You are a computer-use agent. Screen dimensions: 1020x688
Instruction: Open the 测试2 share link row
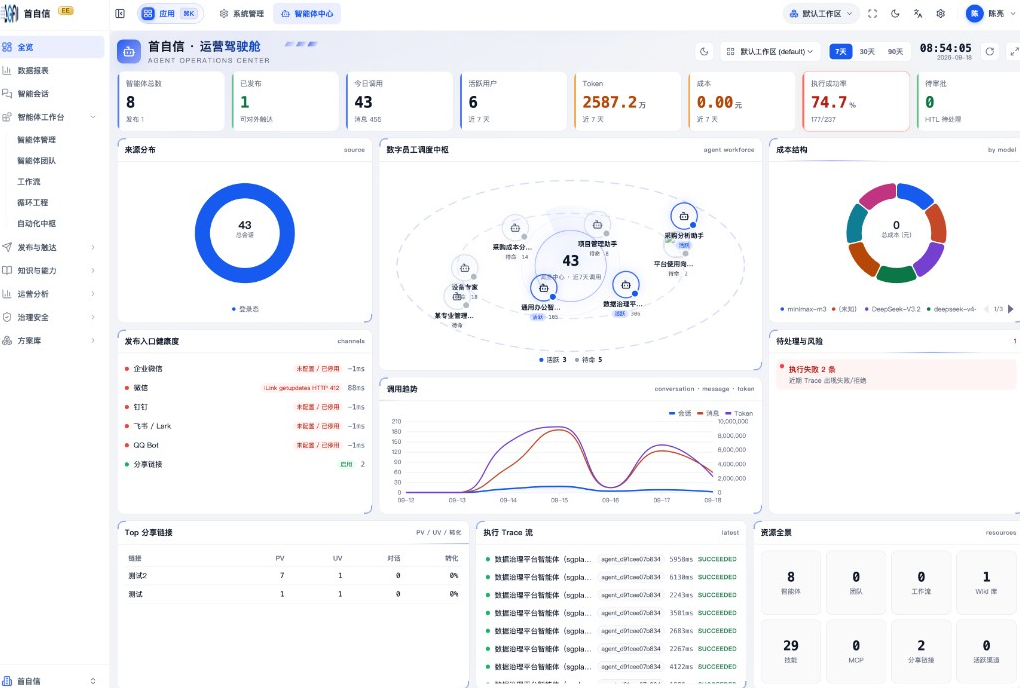293,576
